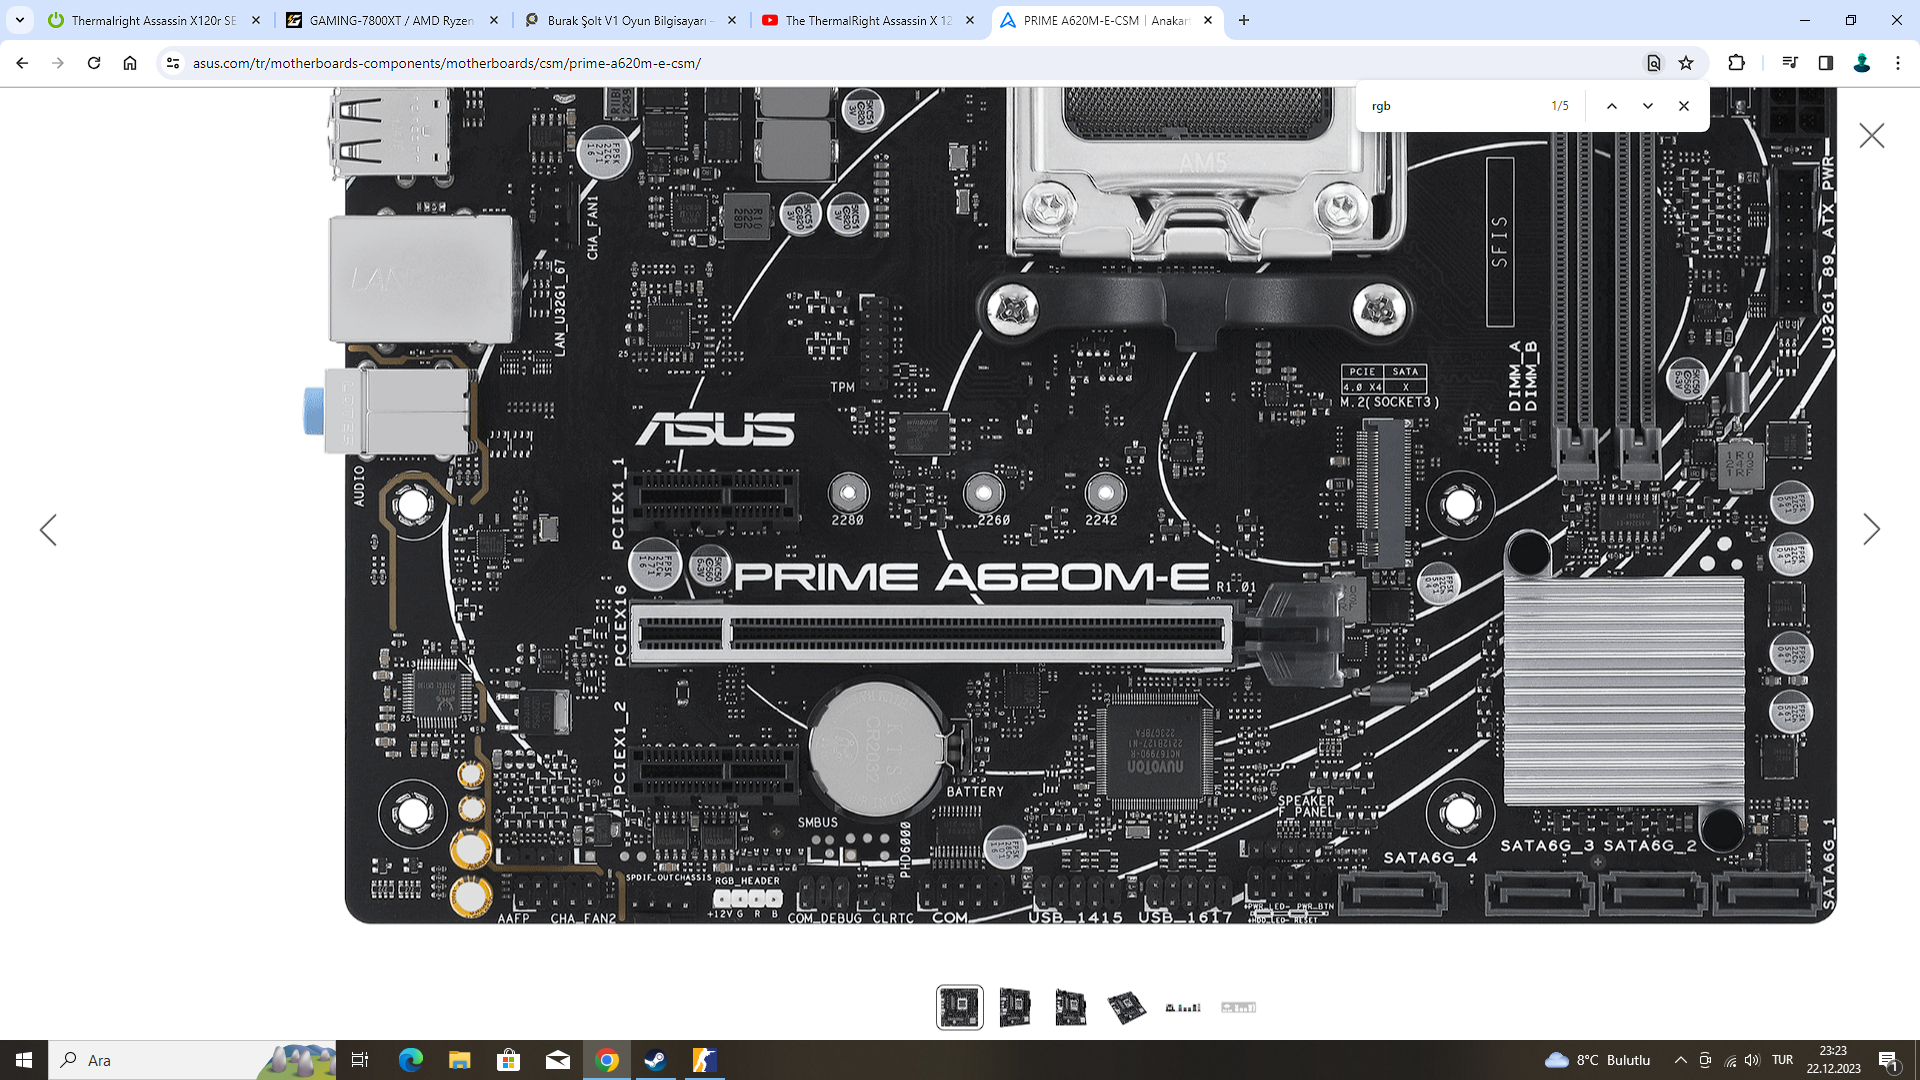
Task: Reload the page with the refresh icon
Action: [x=94, y=63]
